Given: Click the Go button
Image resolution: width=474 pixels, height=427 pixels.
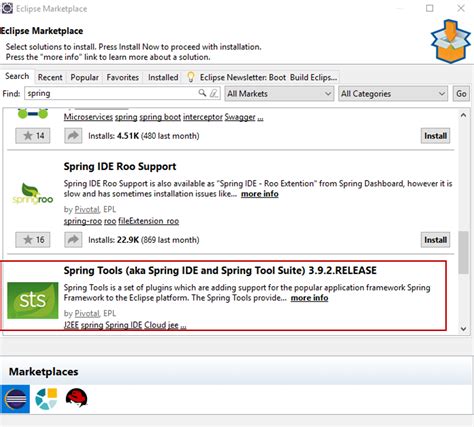Looking at the screenshot, I should click(461, 94).
